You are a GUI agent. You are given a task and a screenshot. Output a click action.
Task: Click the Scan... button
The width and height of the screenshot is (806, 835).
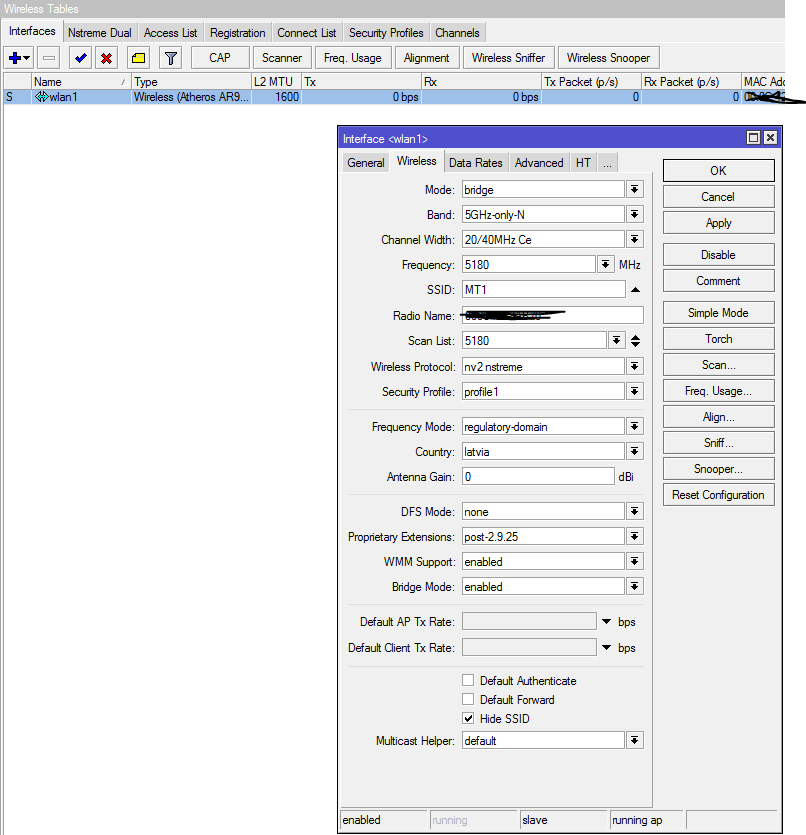tap(718, 365)
